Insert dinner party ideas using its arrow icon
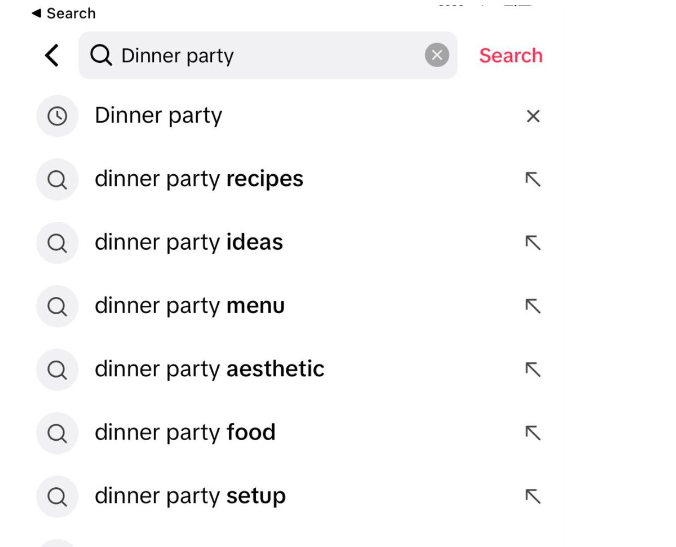This screenshot has height=547, width=676. (x=533, y=243)
